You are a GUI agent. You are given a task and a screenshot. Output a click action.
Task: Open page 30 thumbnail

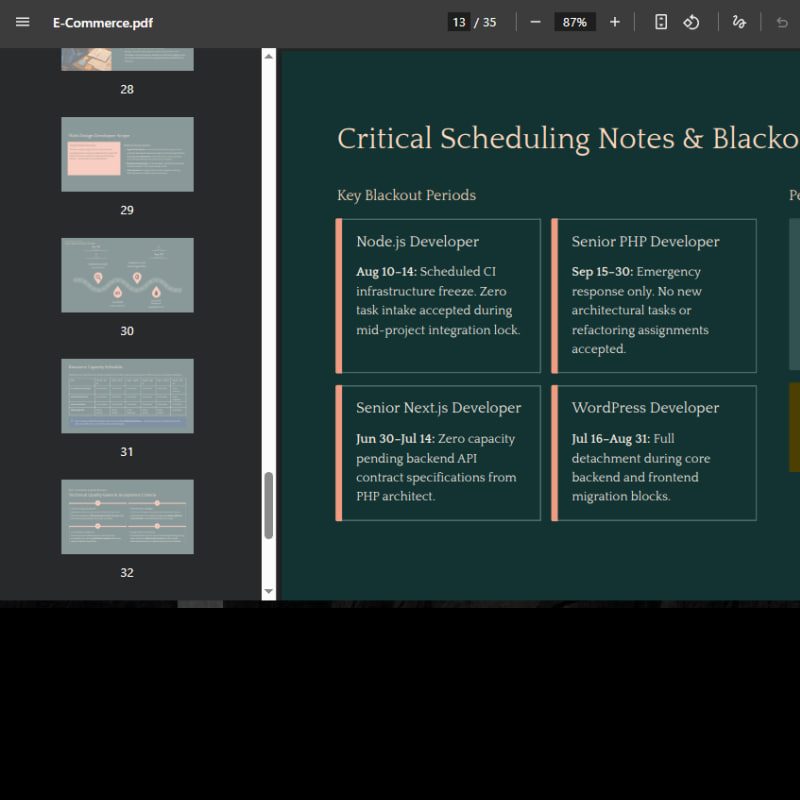pos(127,275)
